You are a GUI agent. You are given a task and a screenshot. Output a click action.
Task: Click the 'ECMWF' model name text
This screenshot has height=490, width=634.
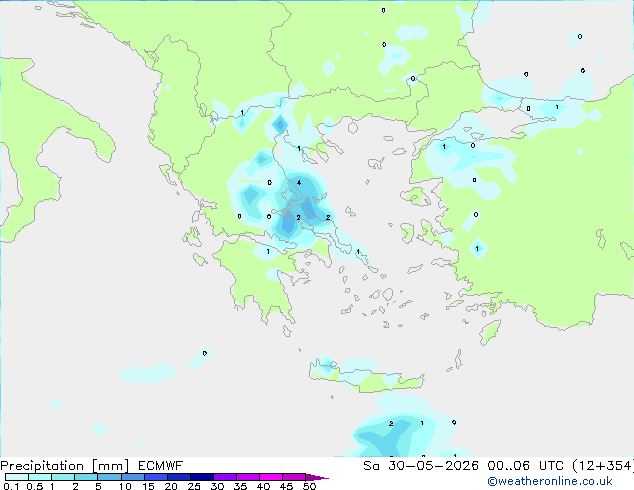tap(160, 466)
